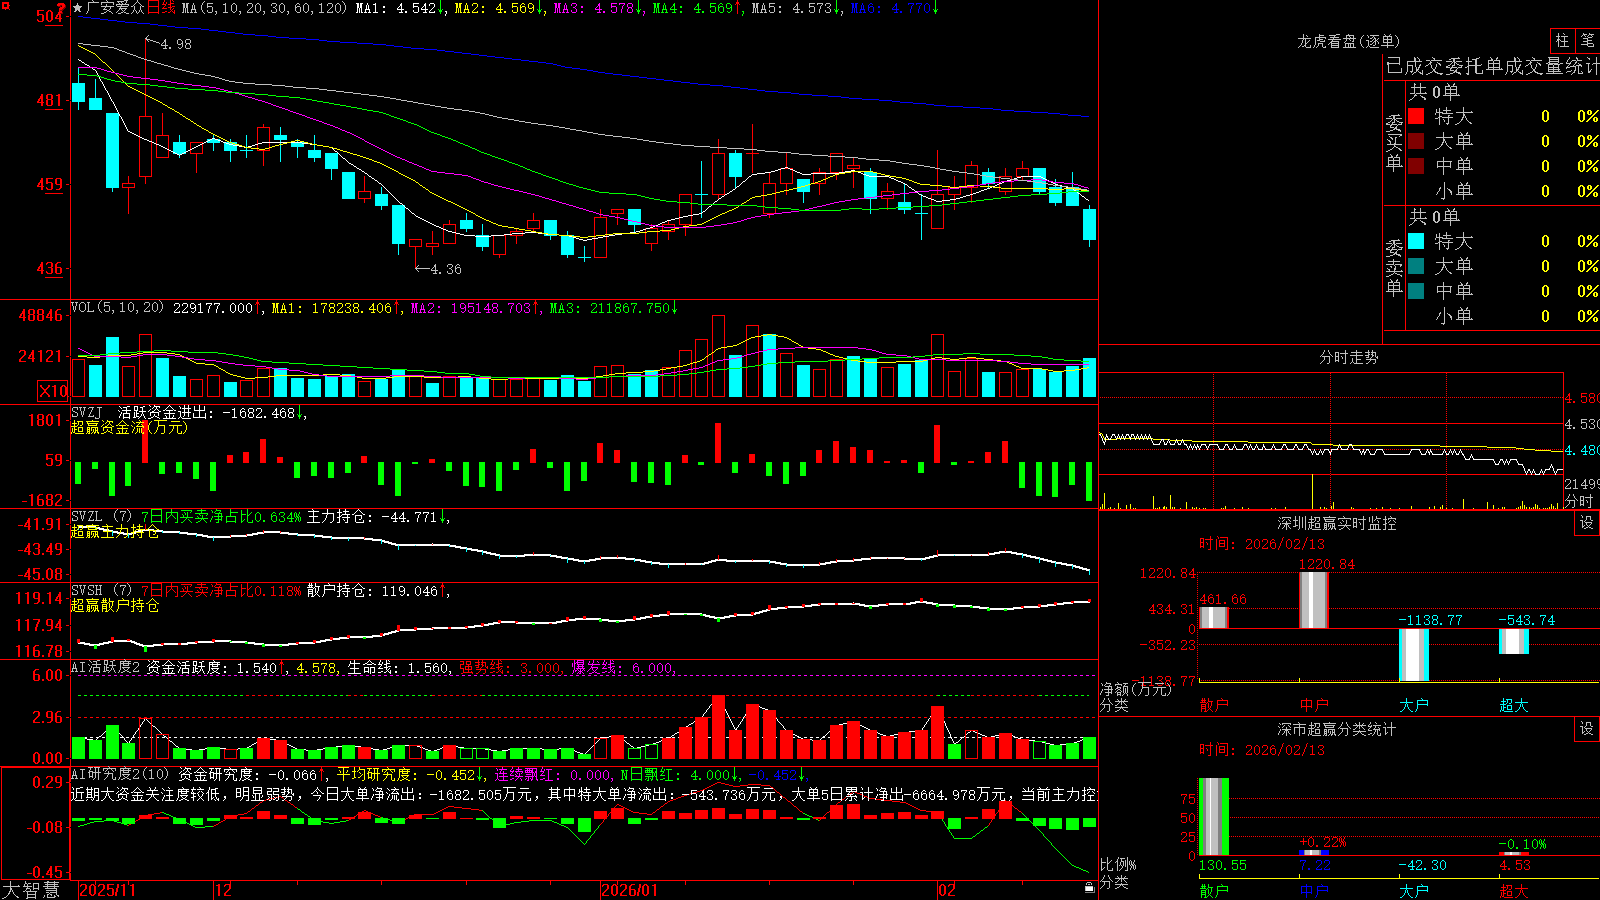Click the 分时走势 panel title
Viewport: 1600px width, 900px height.
(1349, 357)
